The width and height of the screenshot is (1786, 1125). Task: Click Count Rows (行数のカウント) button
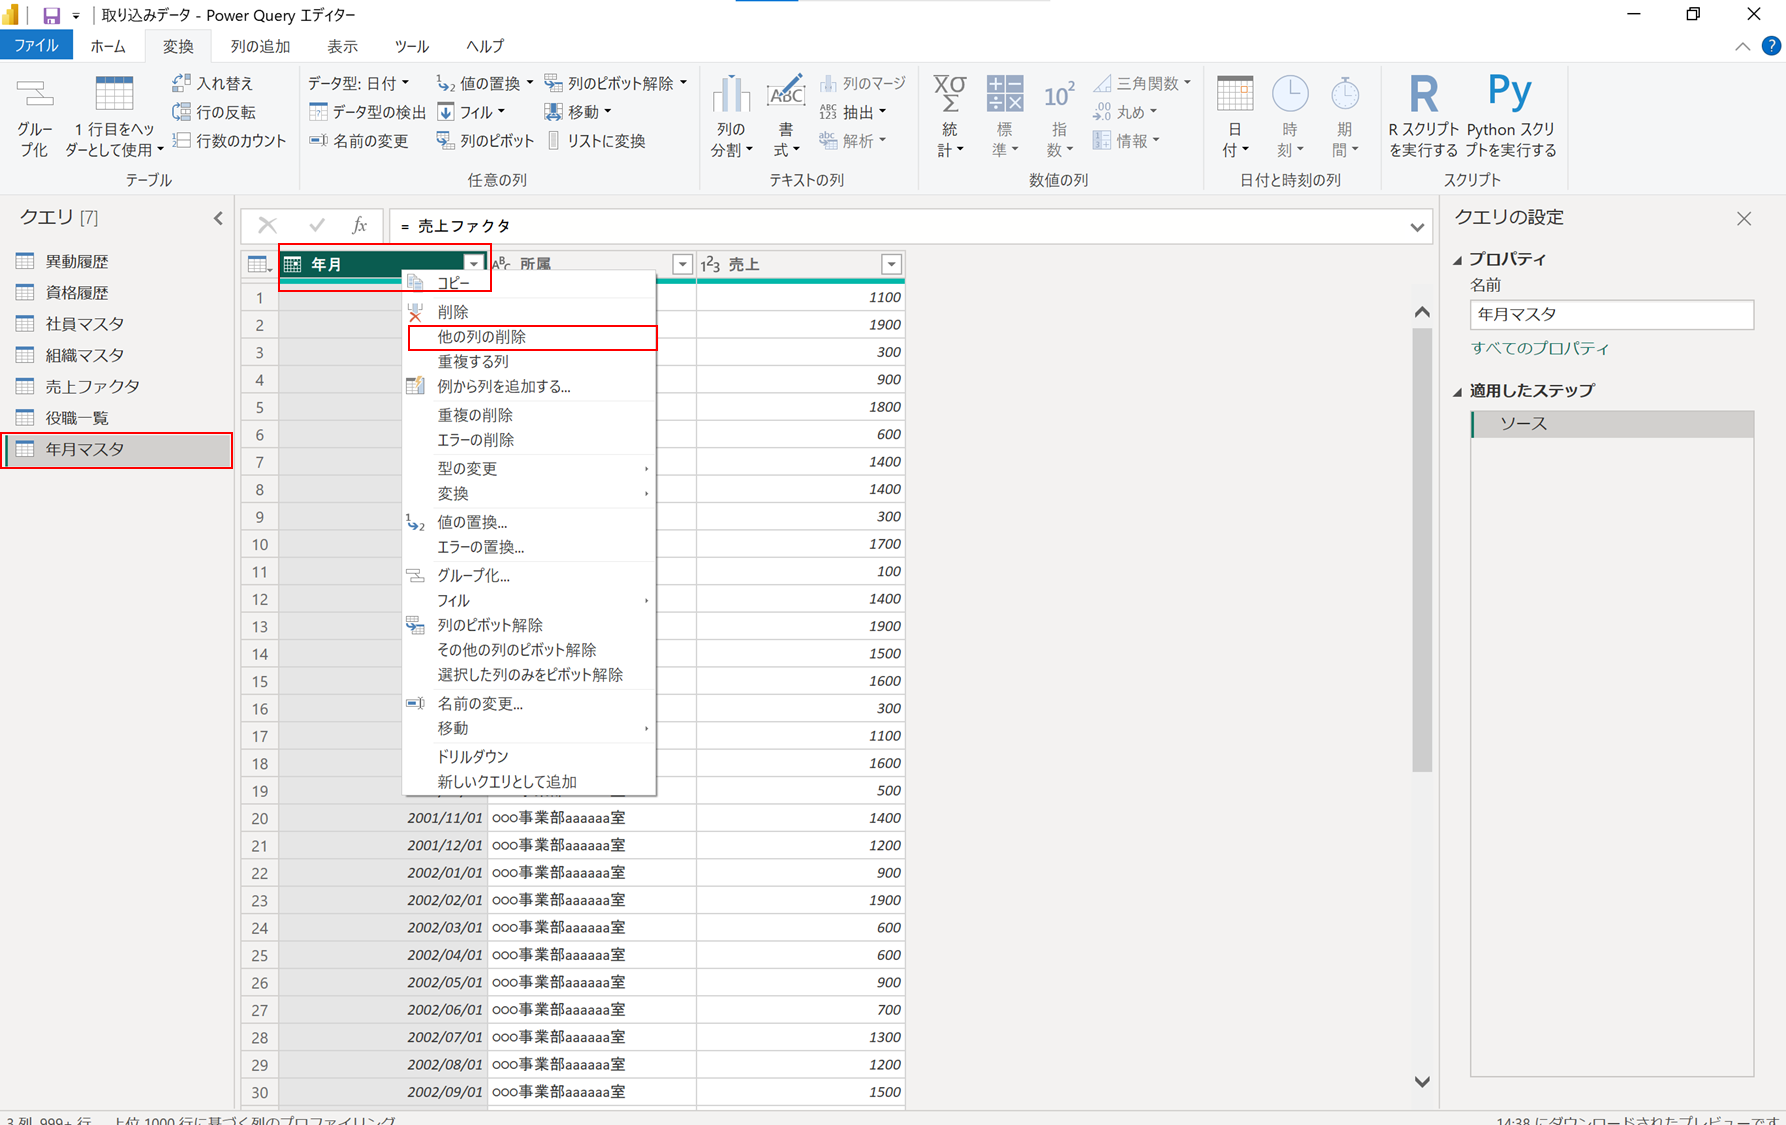tap(229, 141)
